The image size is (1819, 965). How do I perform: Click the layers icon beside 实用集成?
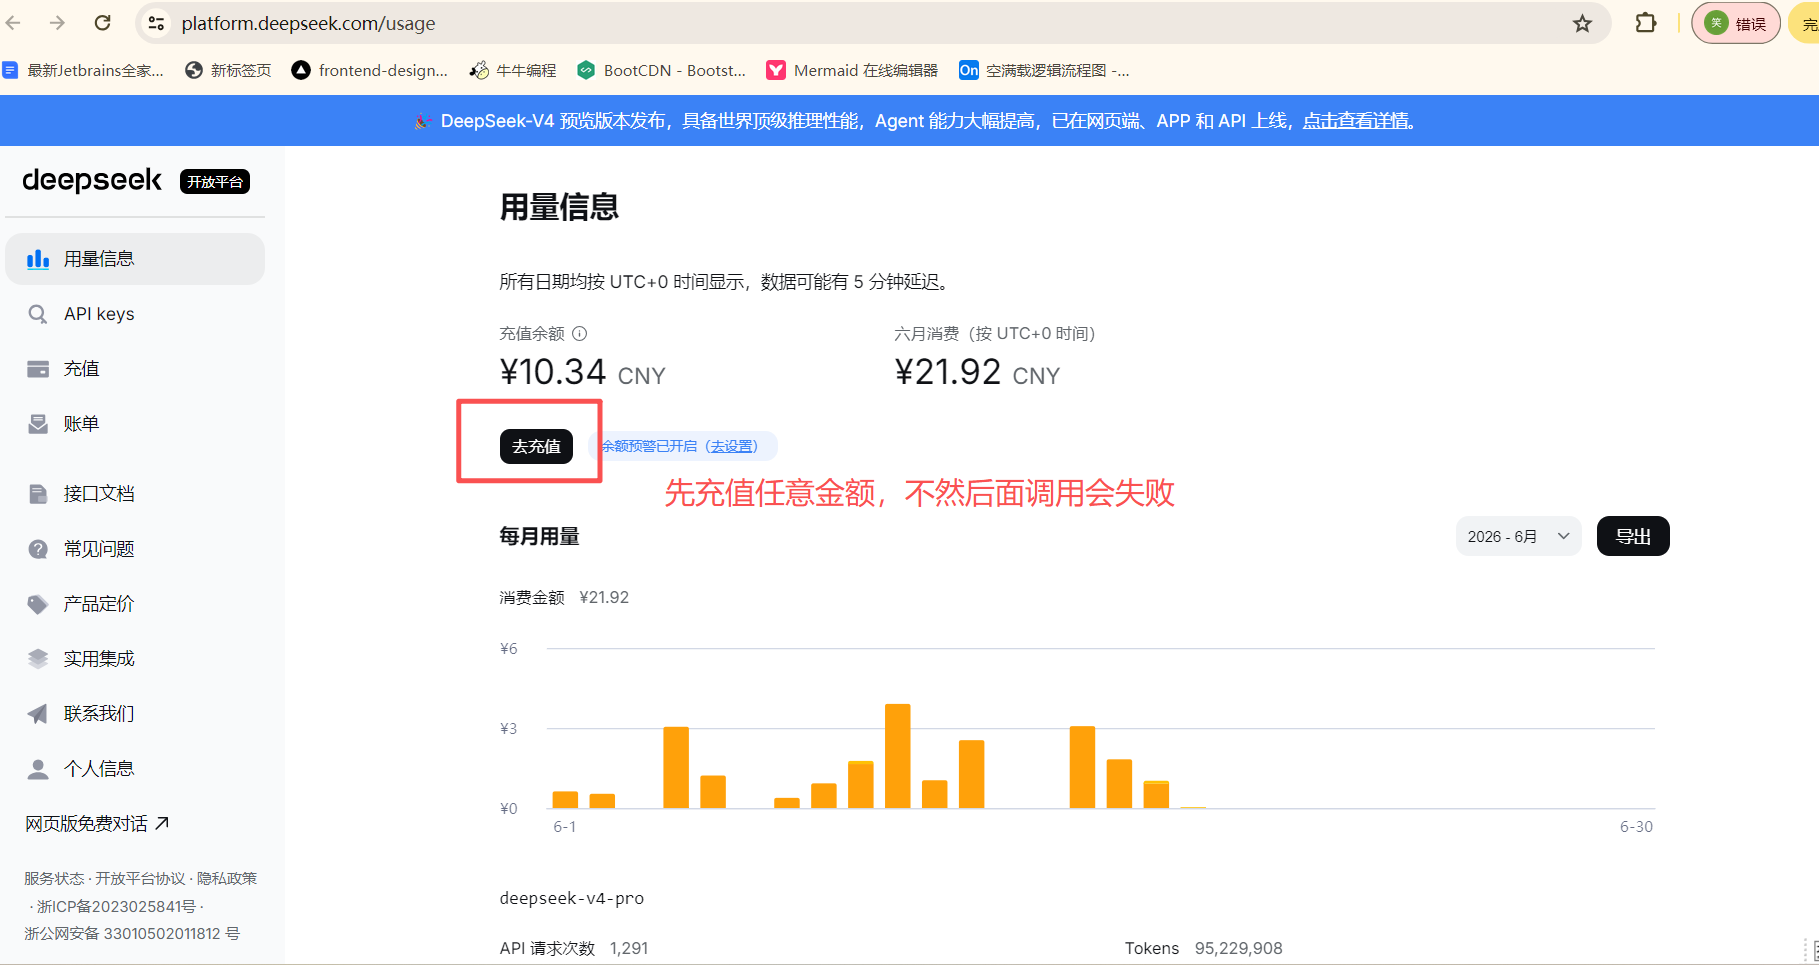38,659
